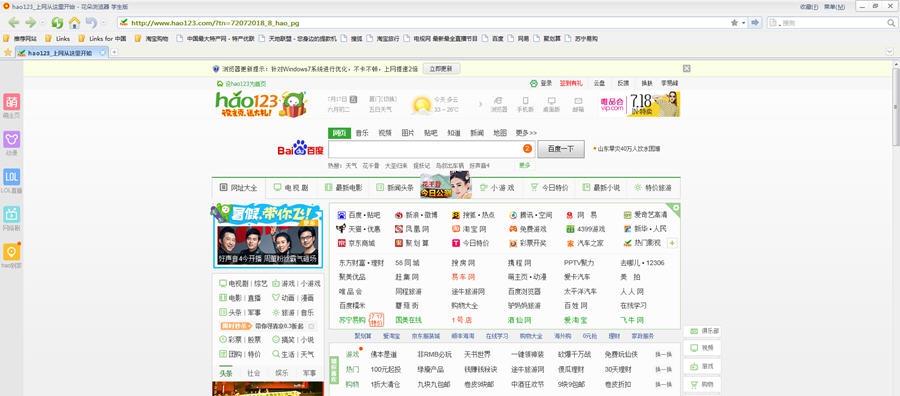
Task: Open the search engine selector in the browser search box
Action: click(774, 23)
